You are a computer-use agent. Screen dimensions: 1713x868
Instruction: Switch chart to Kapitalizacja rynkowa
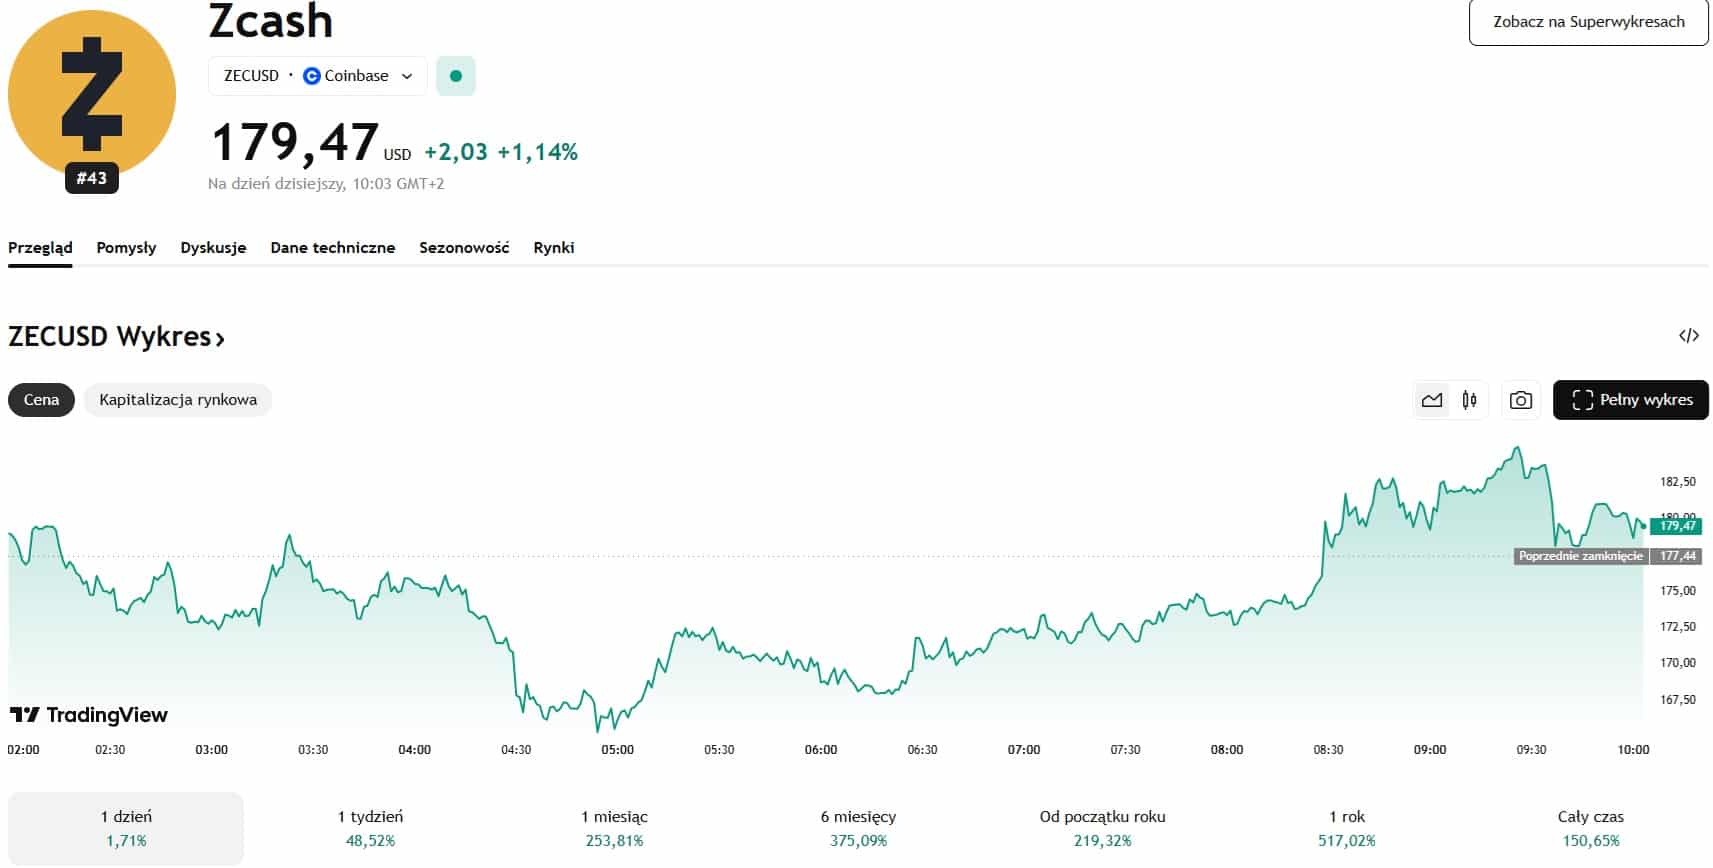(x=178, y=400)
